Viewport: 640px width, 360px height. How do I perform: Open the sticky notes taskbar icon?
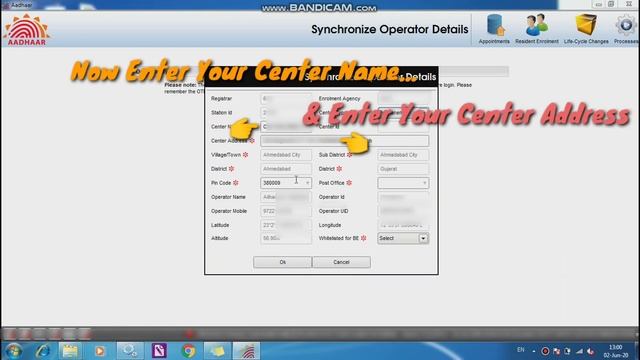point(217,351)
